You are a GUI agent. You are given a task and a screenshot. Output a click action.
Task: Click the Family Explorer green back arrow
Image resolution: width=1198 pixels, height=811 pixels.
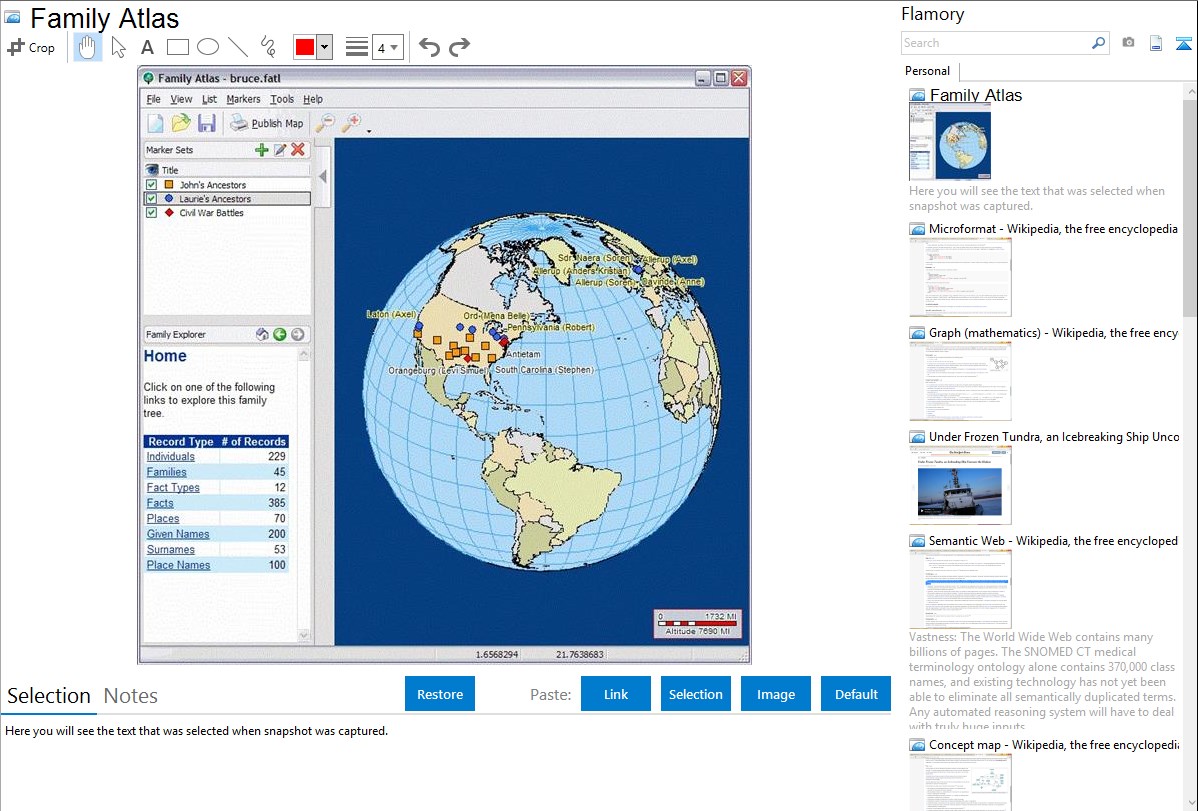point(280,334)
